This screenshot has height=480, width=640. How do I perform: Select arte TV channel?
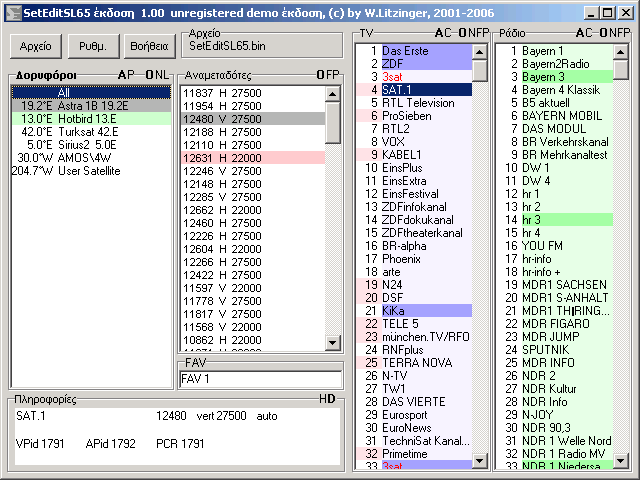pos(414,272)
